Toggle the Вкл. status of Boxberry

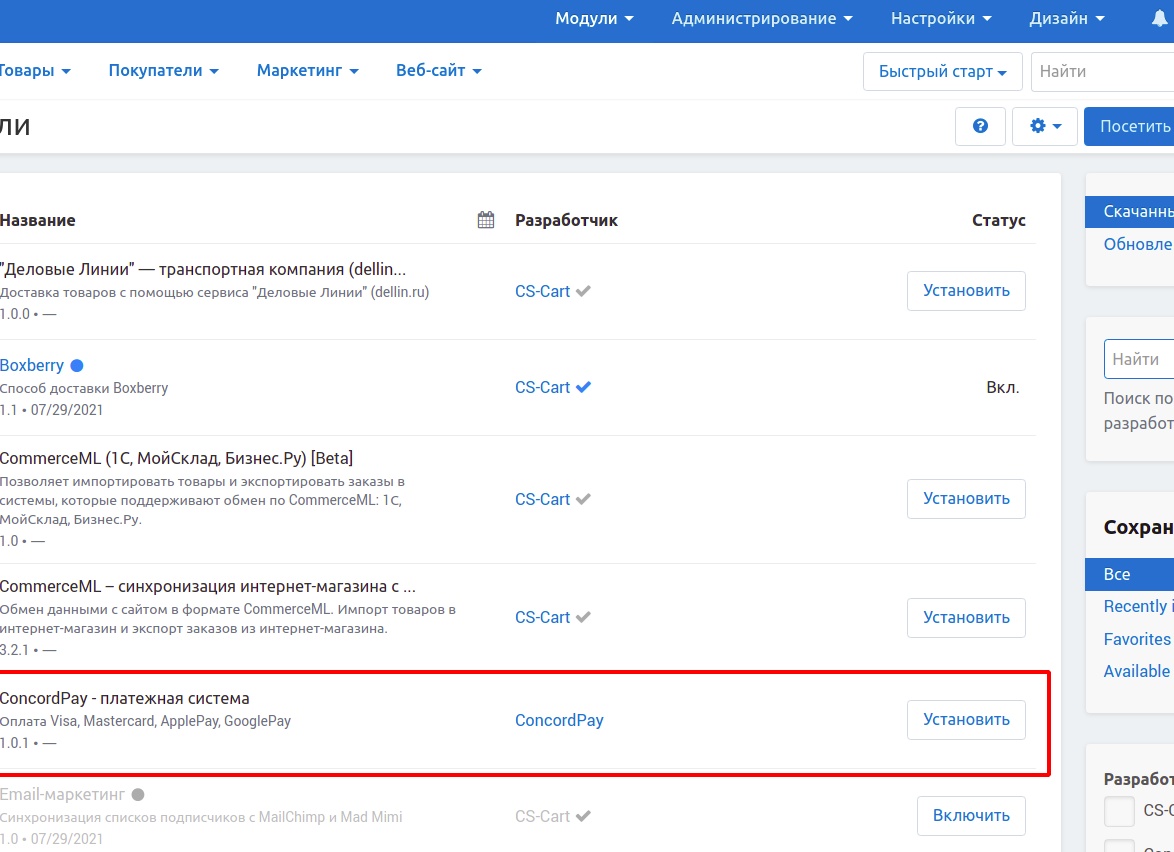(1003, 387)
